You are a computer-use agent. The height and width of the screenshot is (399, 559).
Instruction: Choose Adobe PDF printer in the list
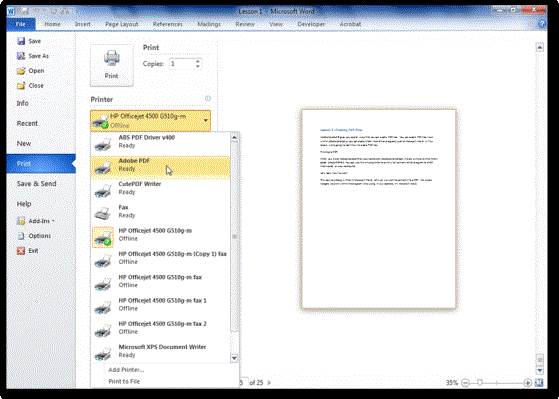[x=160, y=165]
